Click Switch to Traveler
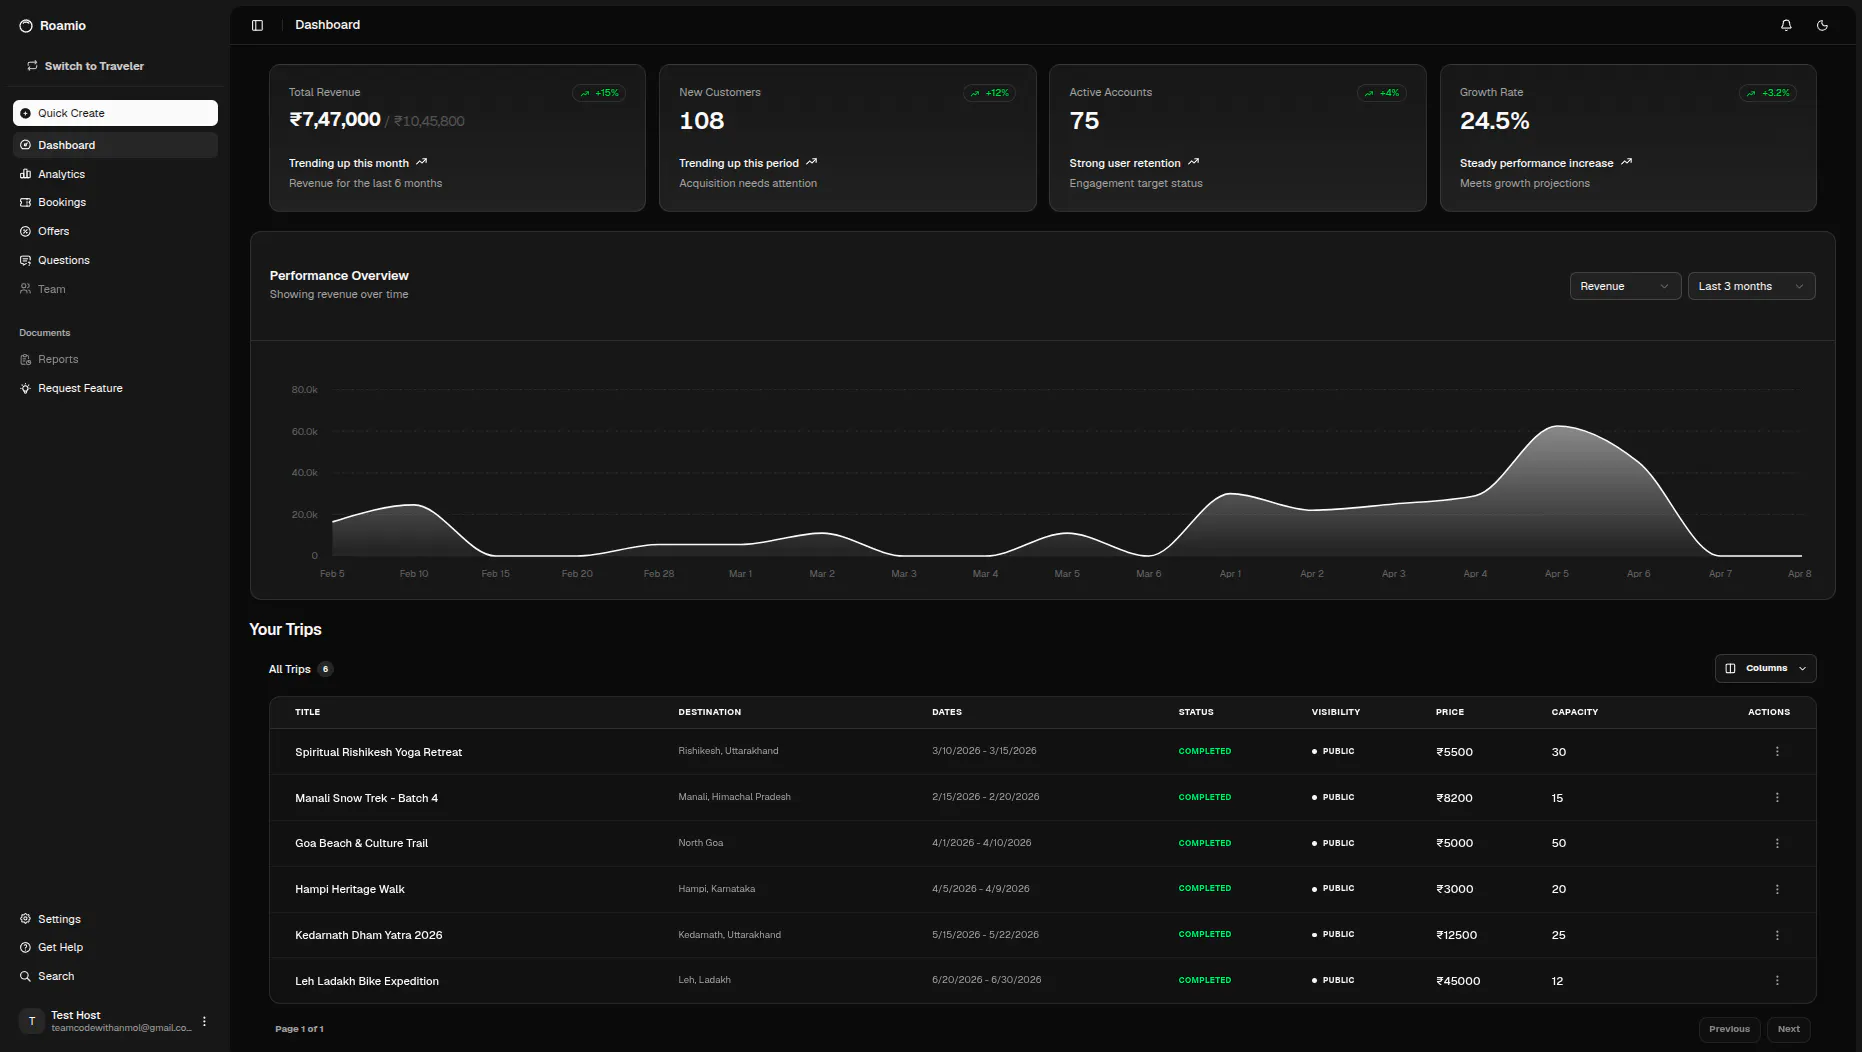This screenshot has width=1862, height=1052. pos(85,66)
